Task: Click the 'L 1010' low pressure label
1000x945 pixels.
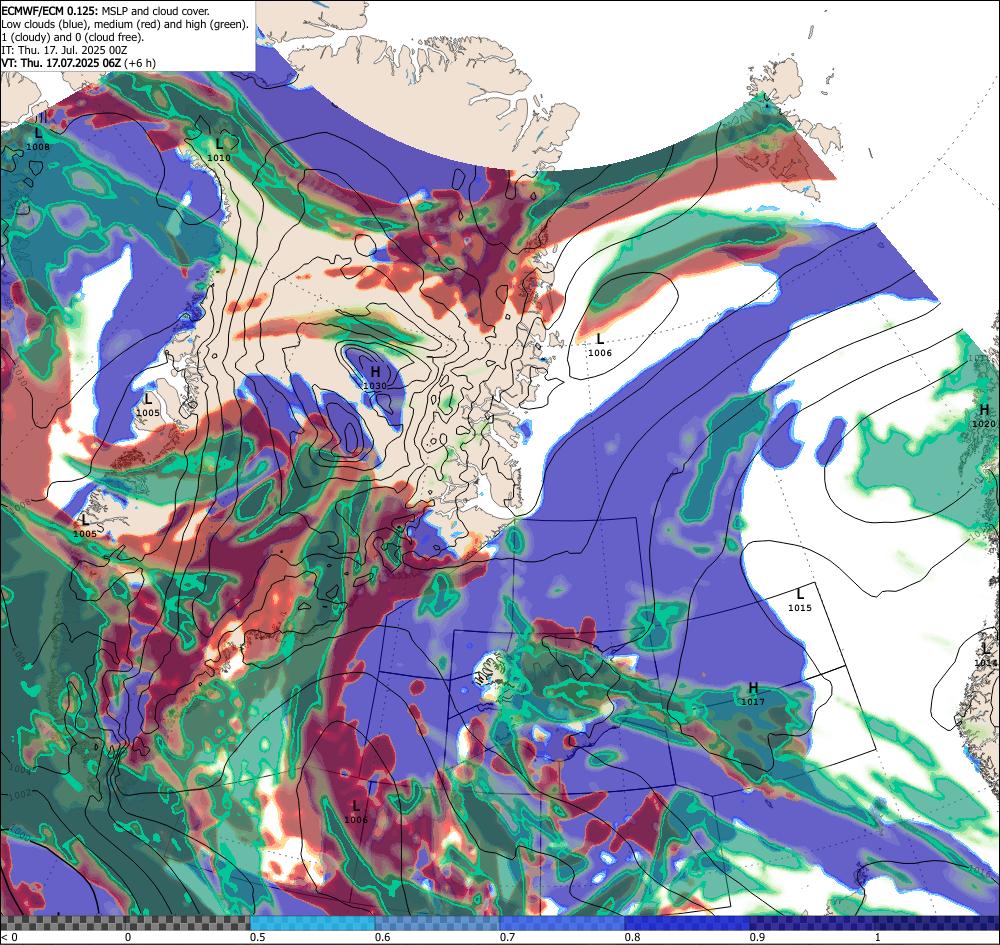Action: pyautogui.click(x=219, y=150)
